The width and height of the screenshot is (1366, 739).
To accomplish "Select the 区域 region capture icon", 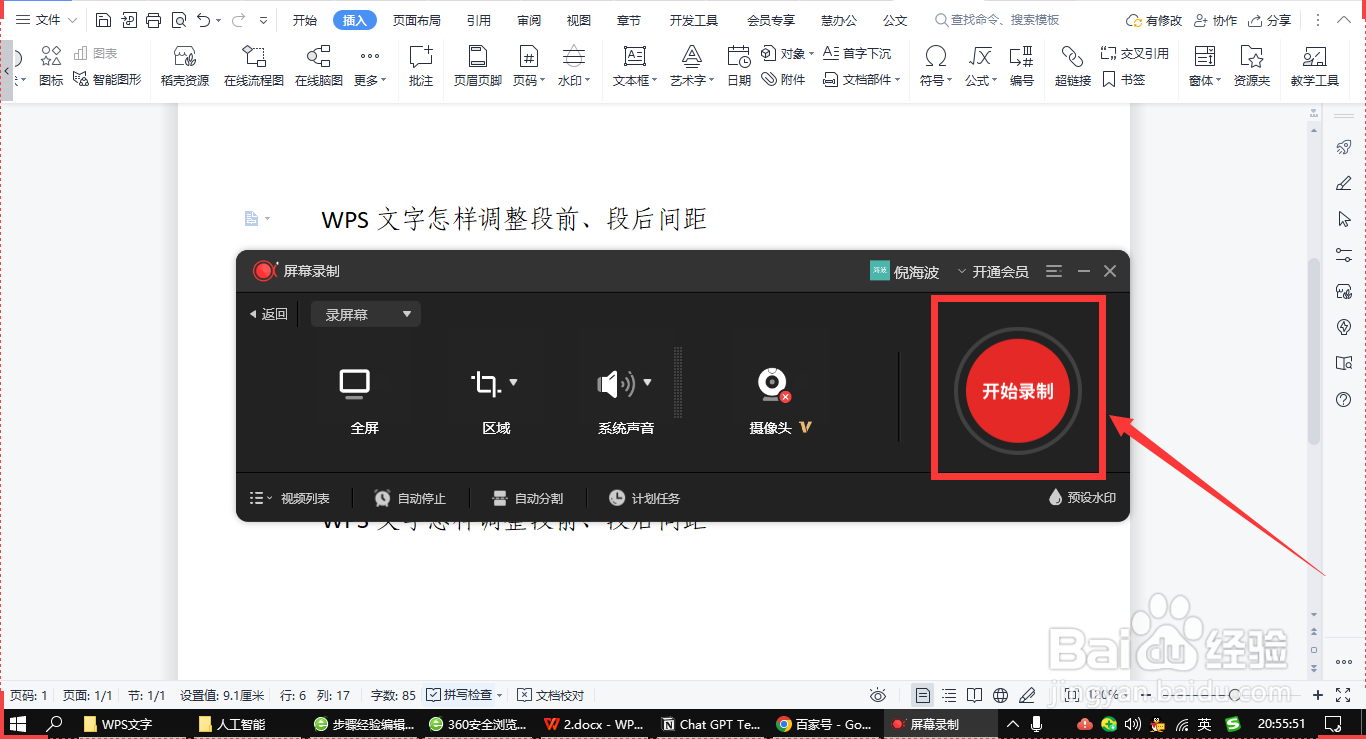I will coord(486,383).
